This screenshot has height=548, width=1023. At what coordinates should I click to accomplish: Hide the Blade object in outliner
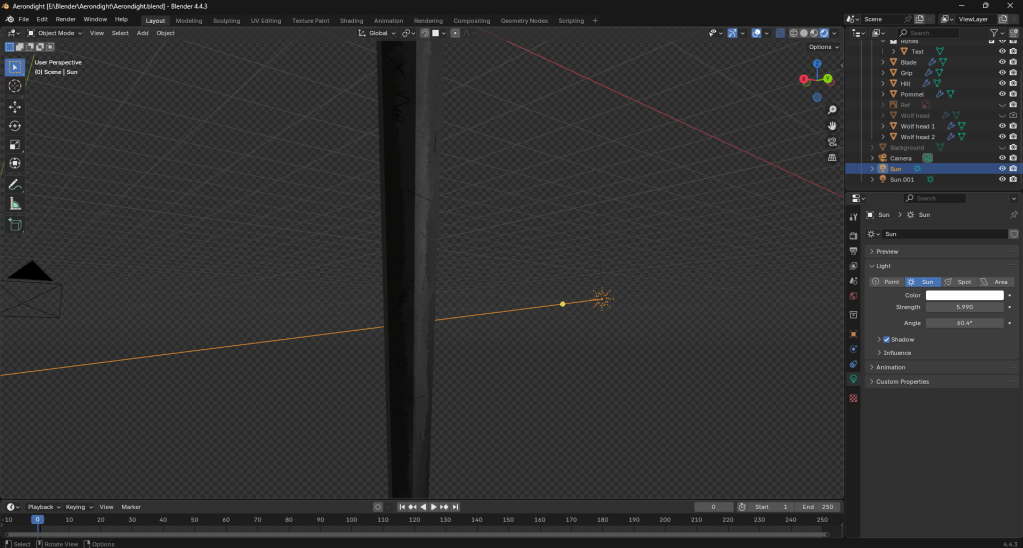click(1002, 62)
